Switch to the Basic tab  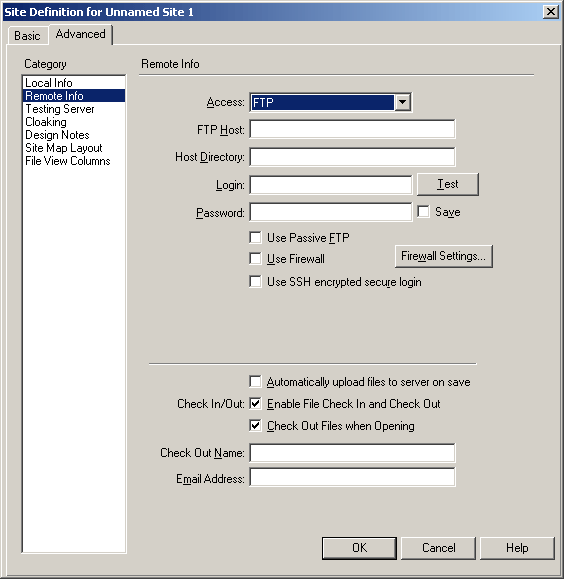click(x=27, y=36)
